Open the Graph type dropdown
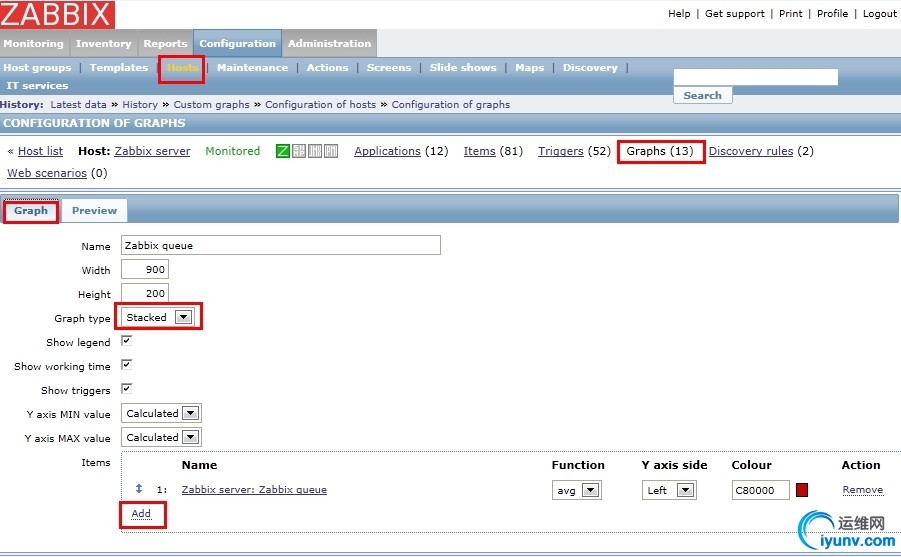 158,317
